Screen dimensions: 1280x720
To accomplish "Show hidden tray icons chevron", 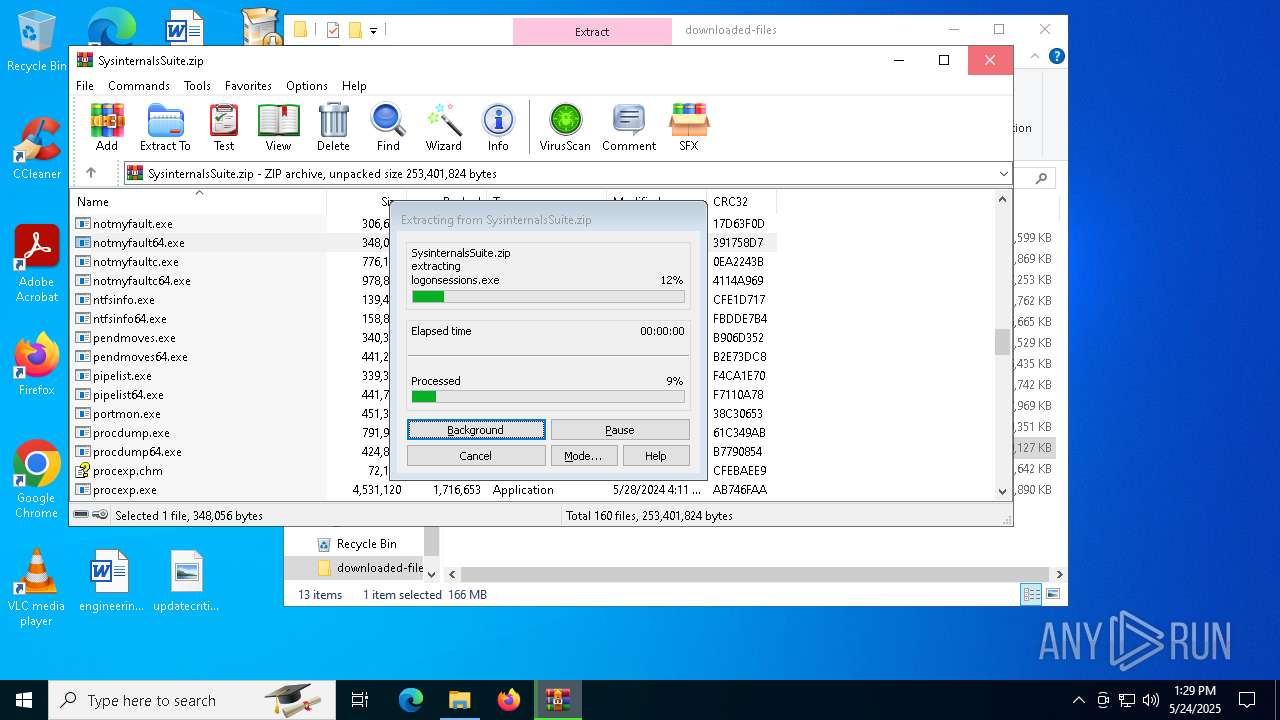I will (x=1078, y=700).
